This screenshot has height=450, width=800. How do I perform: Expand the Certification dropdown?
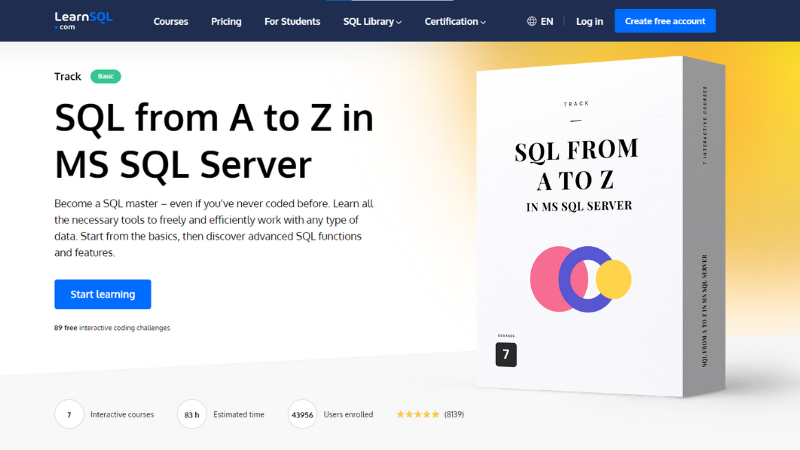[455, 21]
